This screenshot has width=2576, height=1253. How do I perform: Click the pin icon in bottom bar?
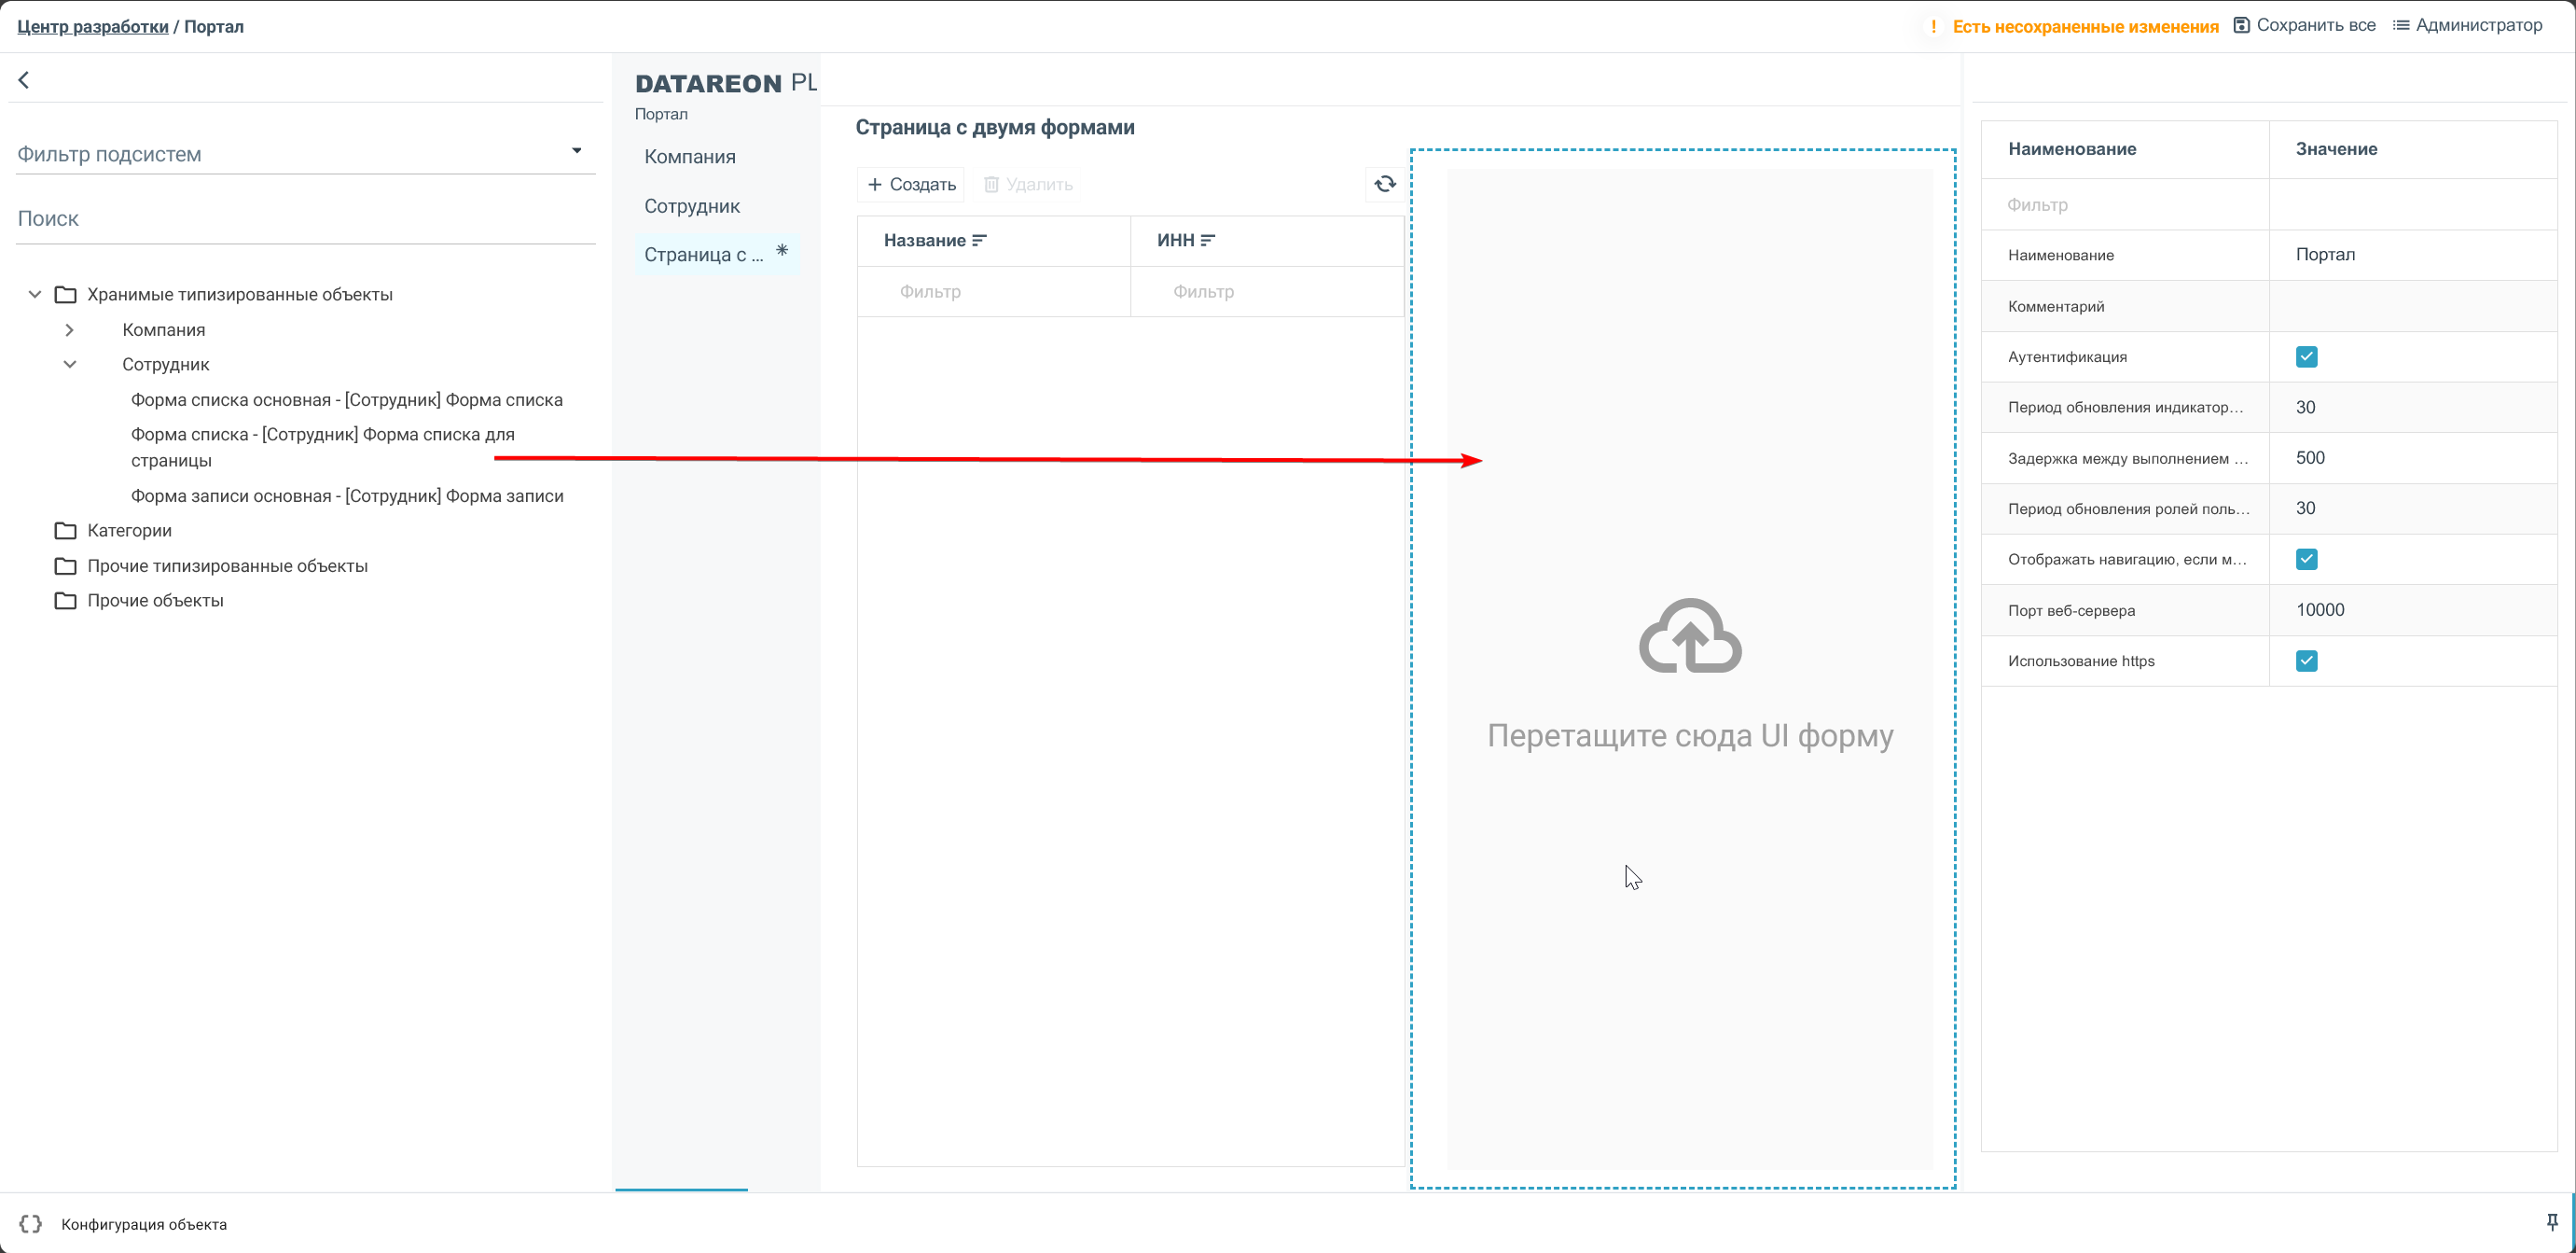click(x=2551, y=1222)
